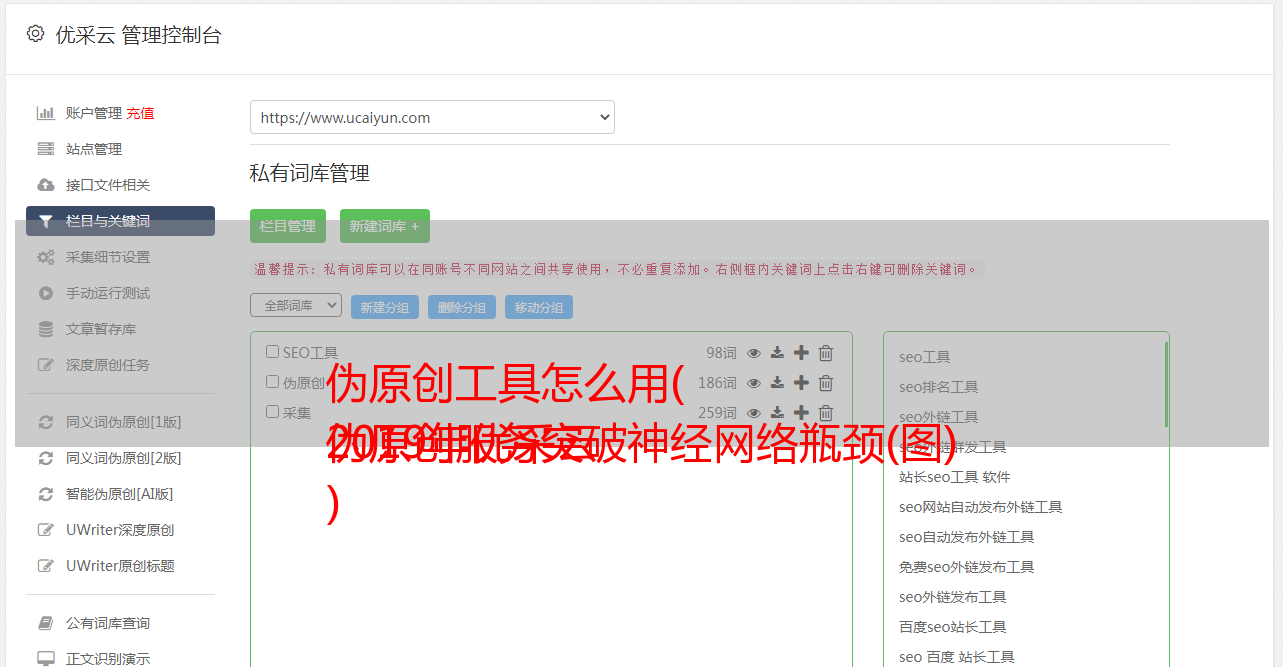
Task: Select keyword seo外链发布工具
Action: tap(953, 597)
